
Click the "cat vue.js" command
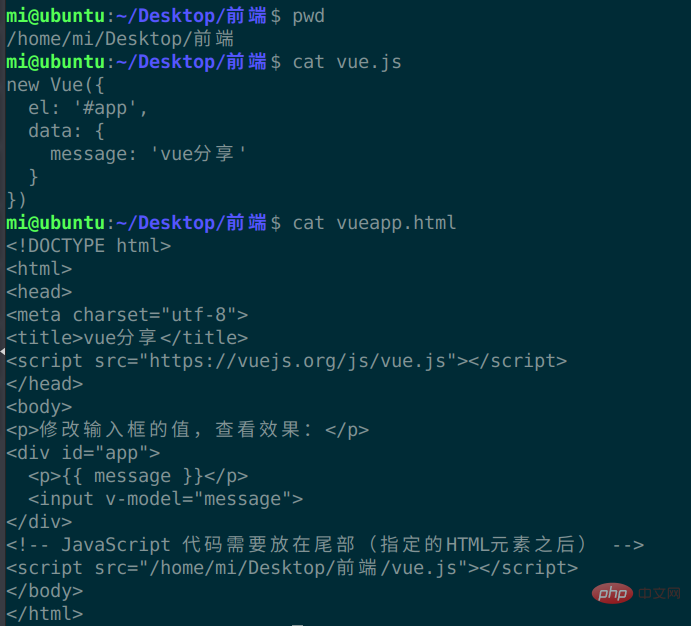tap(347, 62)
